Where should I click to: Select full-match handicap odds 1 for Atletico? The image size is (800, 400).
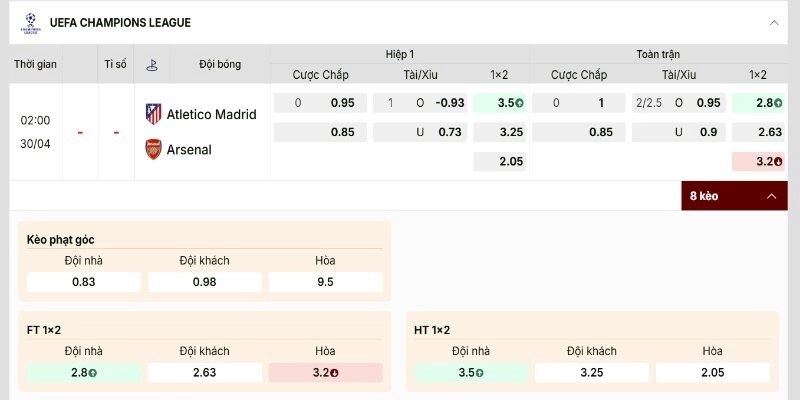[579, 103]
